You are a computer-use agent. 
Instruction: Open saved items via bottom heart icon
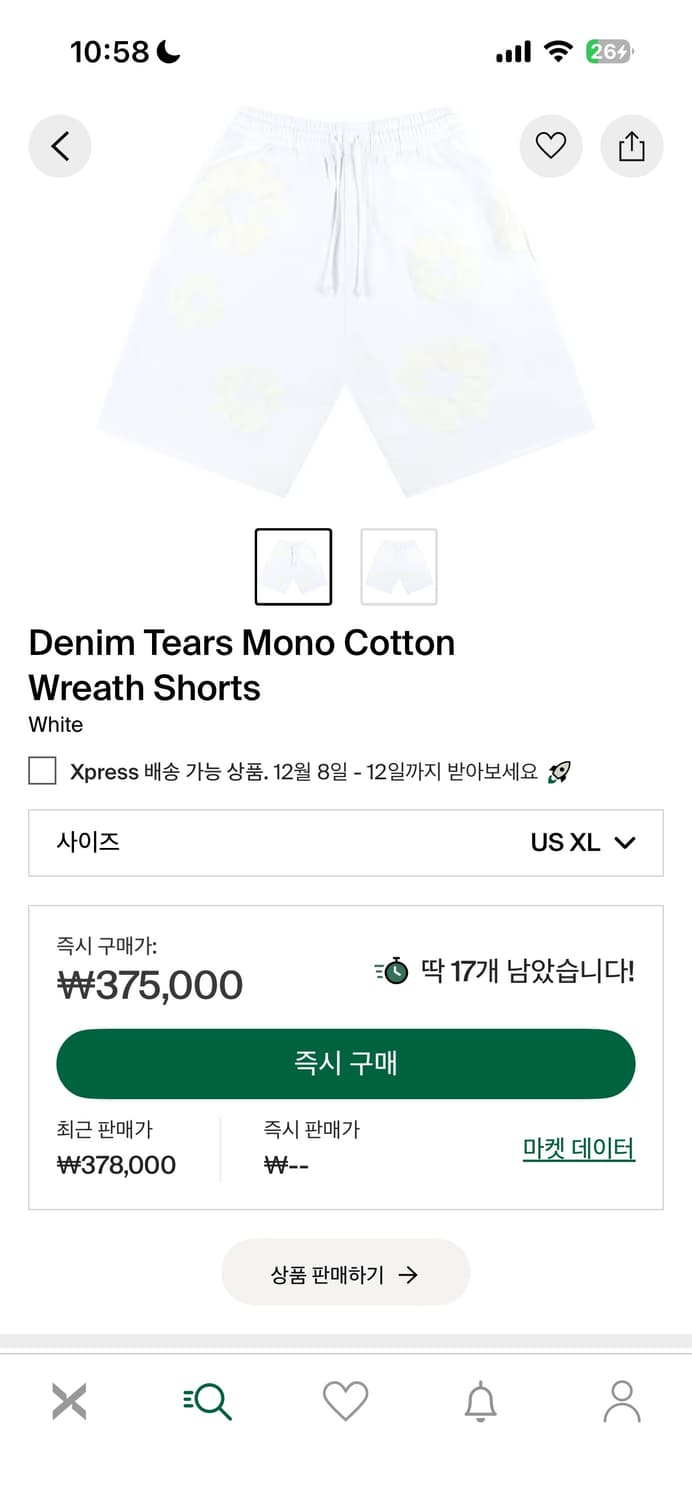click(x=345, y=1400)
